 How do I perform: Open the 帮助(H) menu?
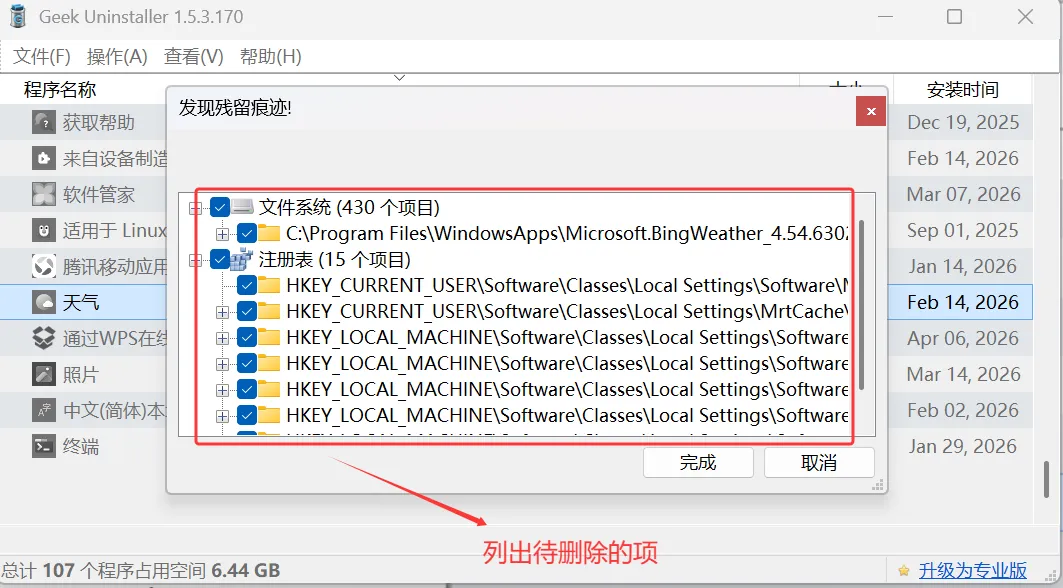tap(270, 56)
